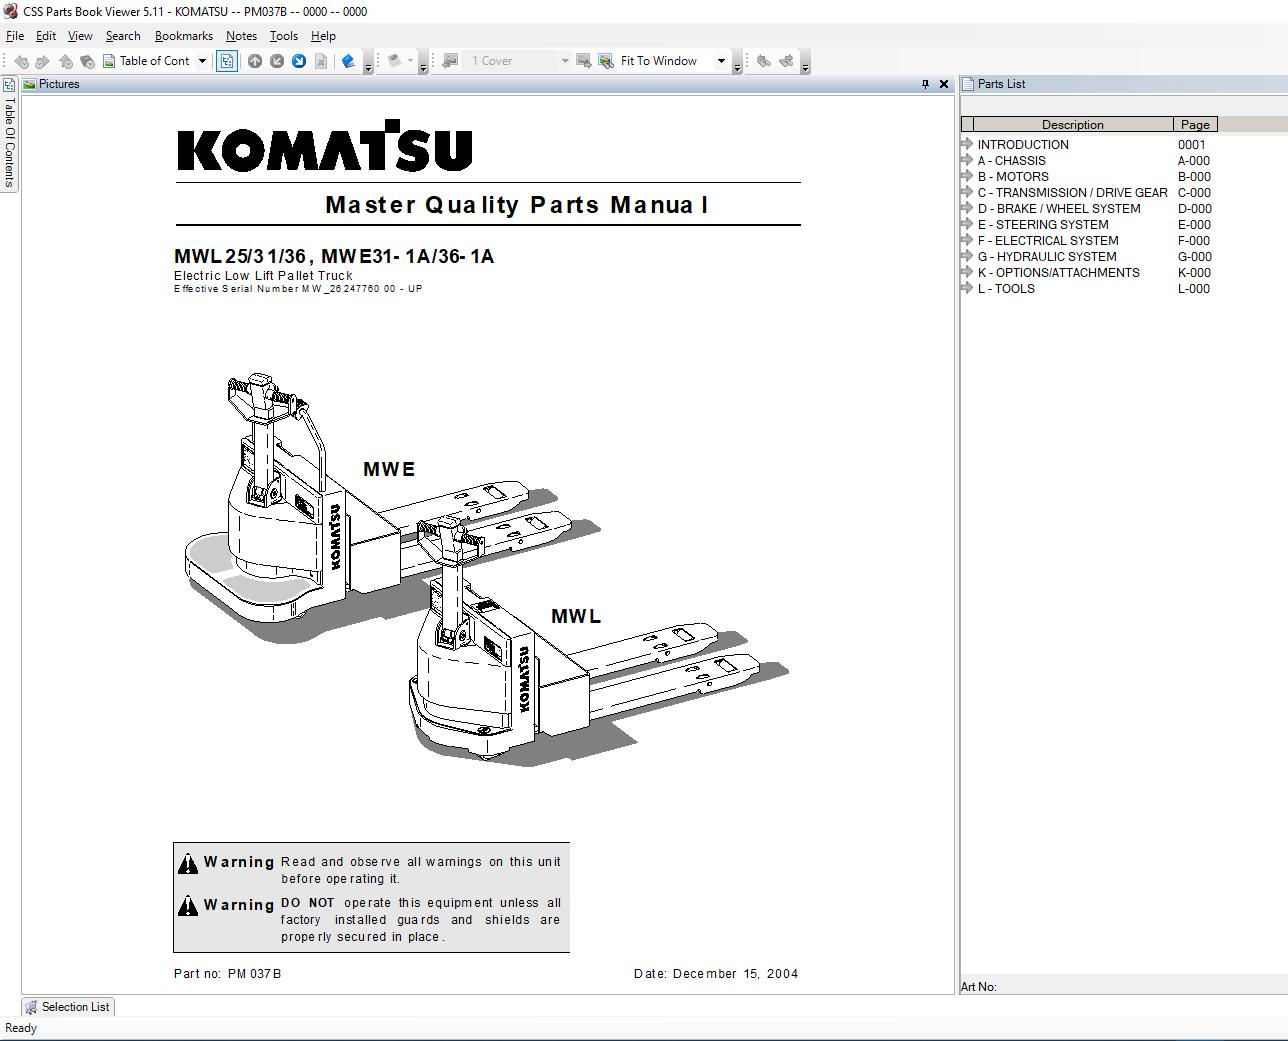Screen dimensions: 1288x1041
Task: Pin the Pictures panel with pushpin
Action: pyautogui.click(x=925, y=84)
